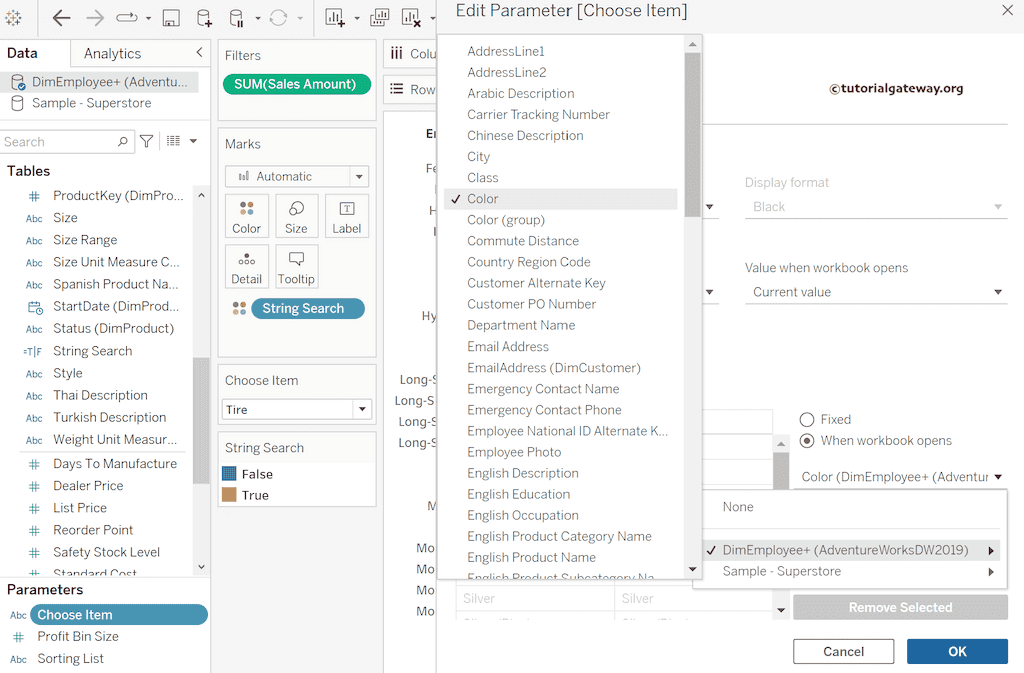Expand the DimEmployee+ submenu arrow

point(991,550)
